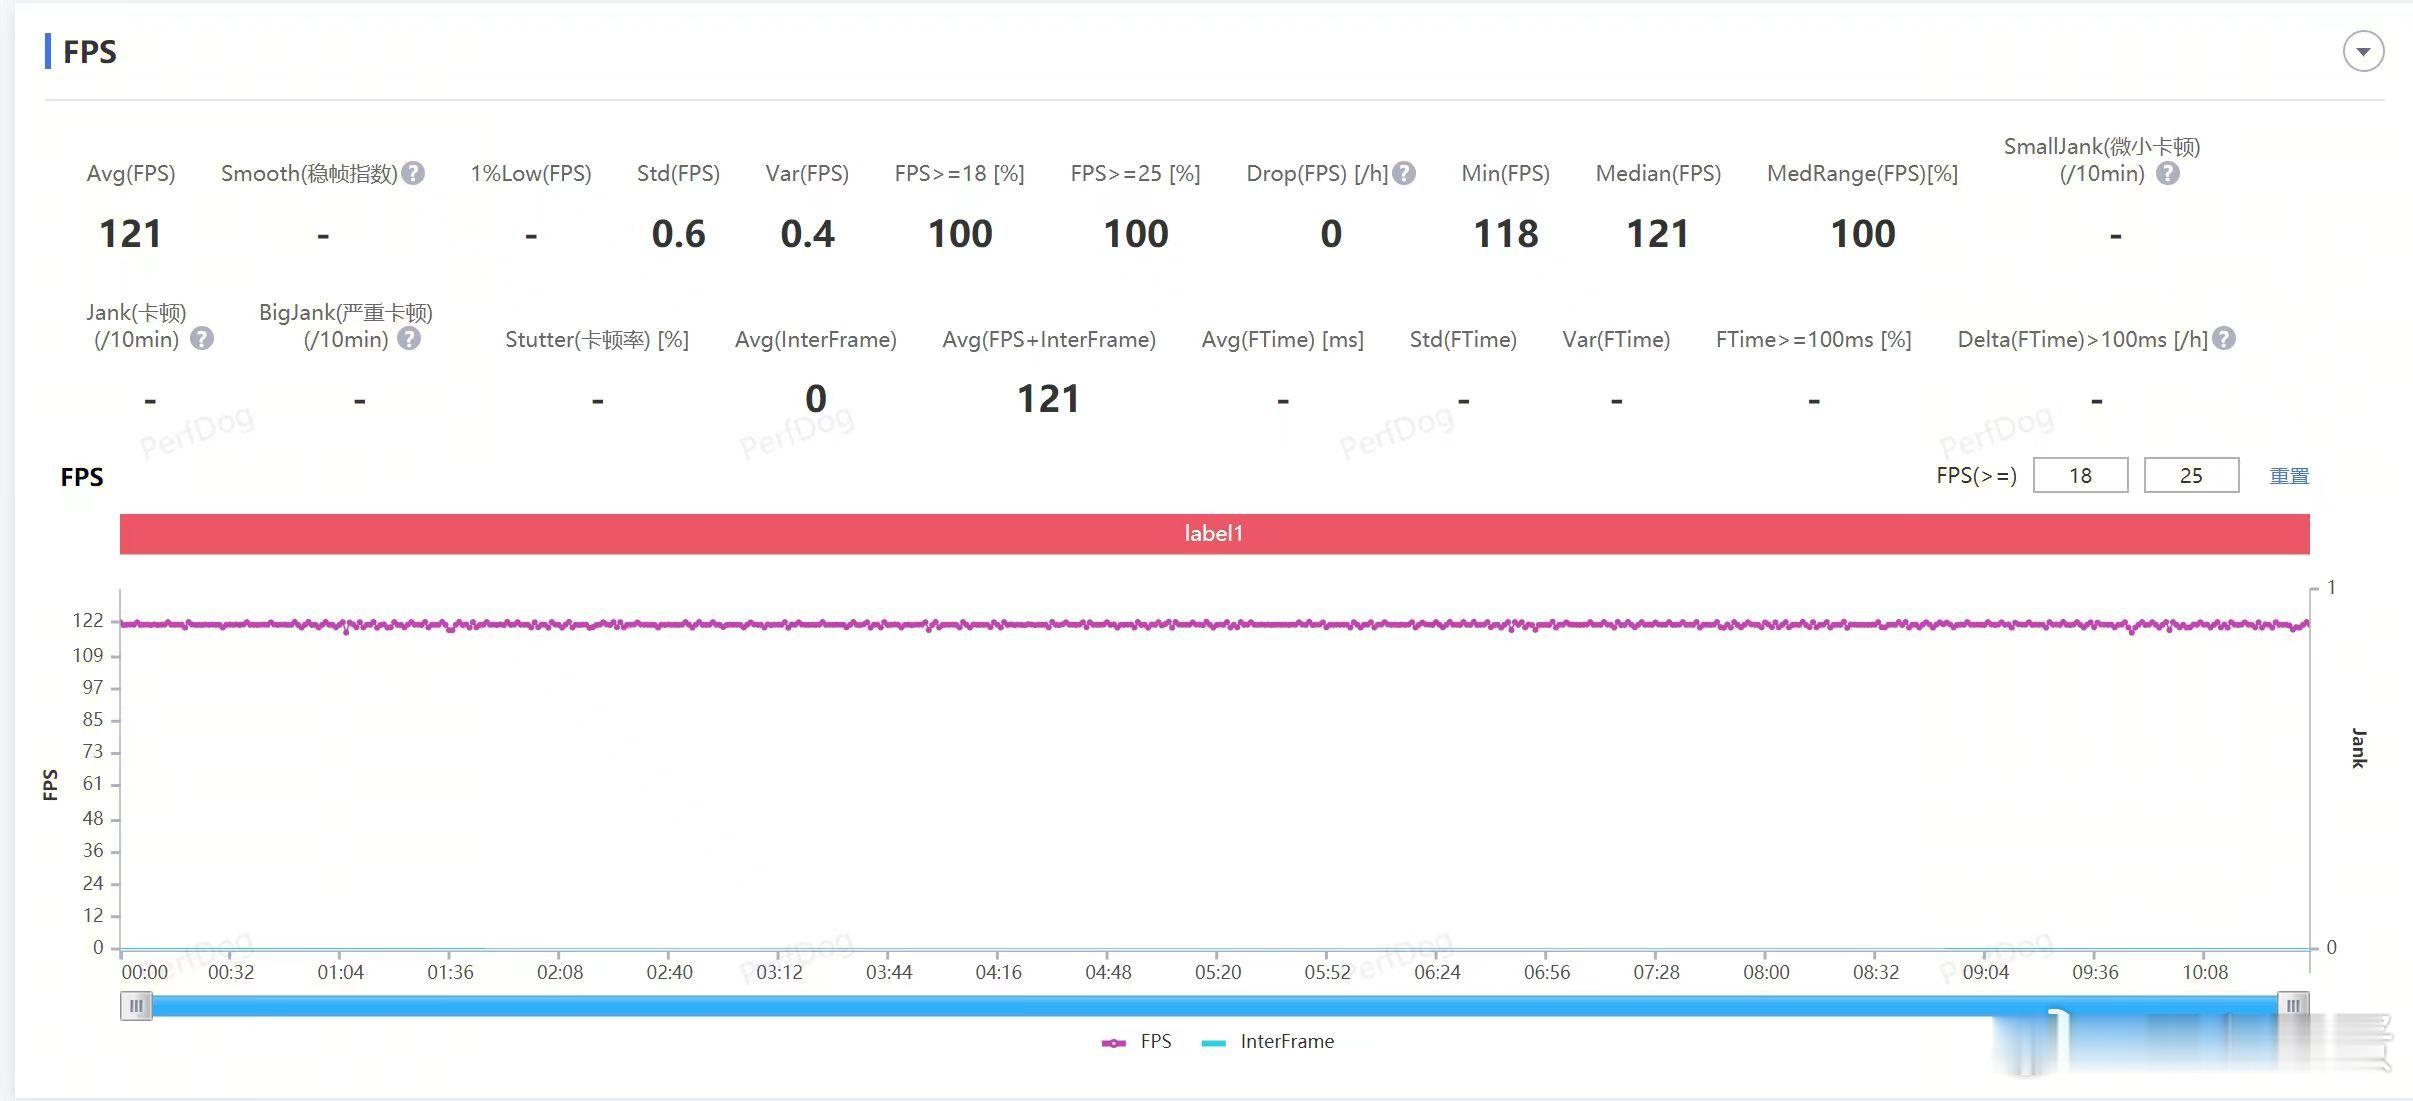2413x1101 pixels.
Task: Click help icon beside BigJank(严重卡顿)
Action: coord(408,339)
